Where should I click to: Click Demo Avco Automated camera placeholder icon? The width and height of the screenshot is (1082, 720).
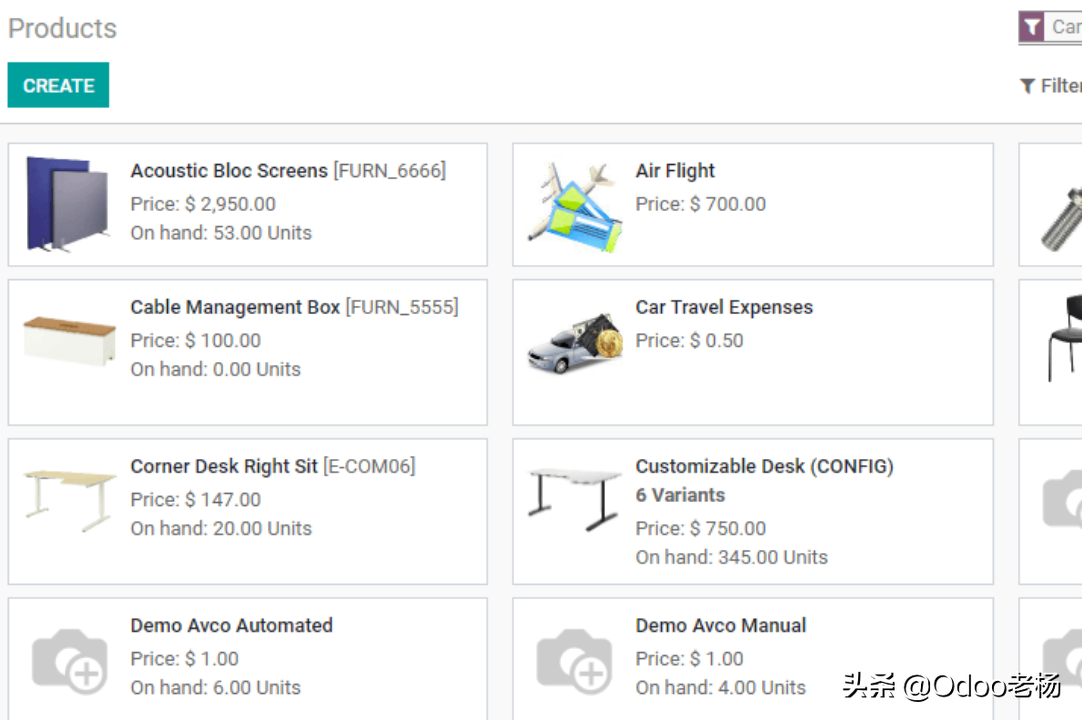point(70,661)
